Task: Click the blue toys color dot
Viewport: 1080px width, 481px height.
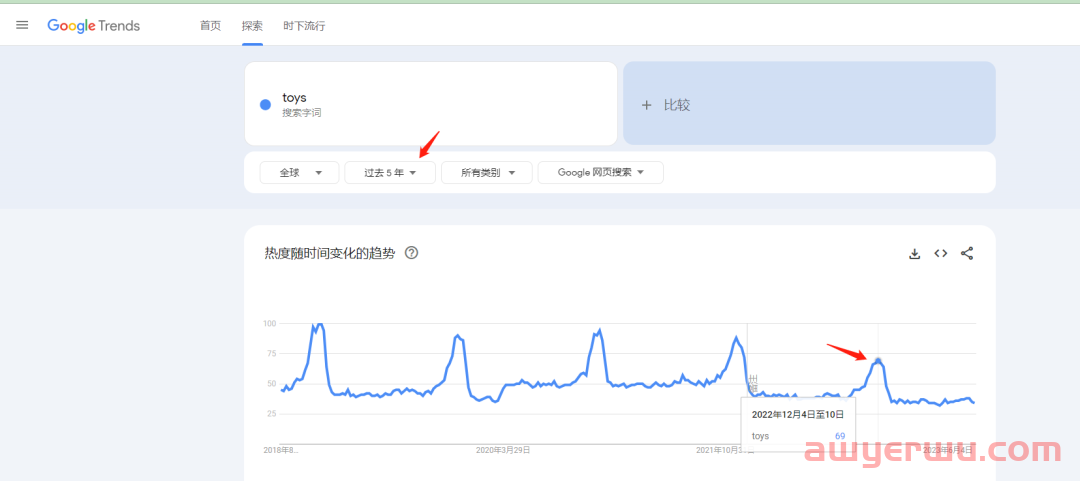Action: click(265, 105)
